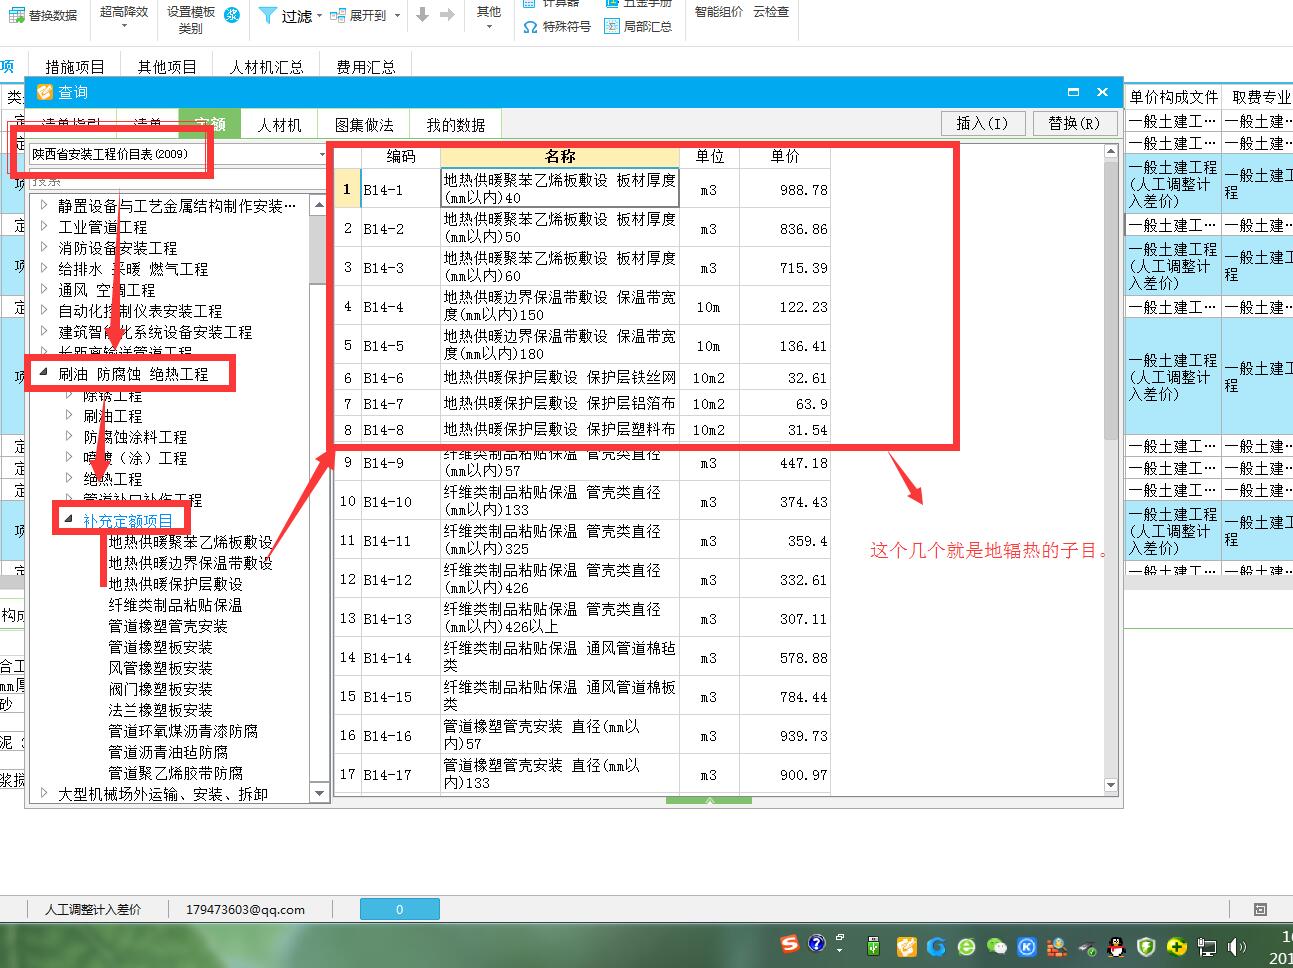1293x968 pixels.
Task: Open the 措施项目 tab
Action: click(75, 67)
